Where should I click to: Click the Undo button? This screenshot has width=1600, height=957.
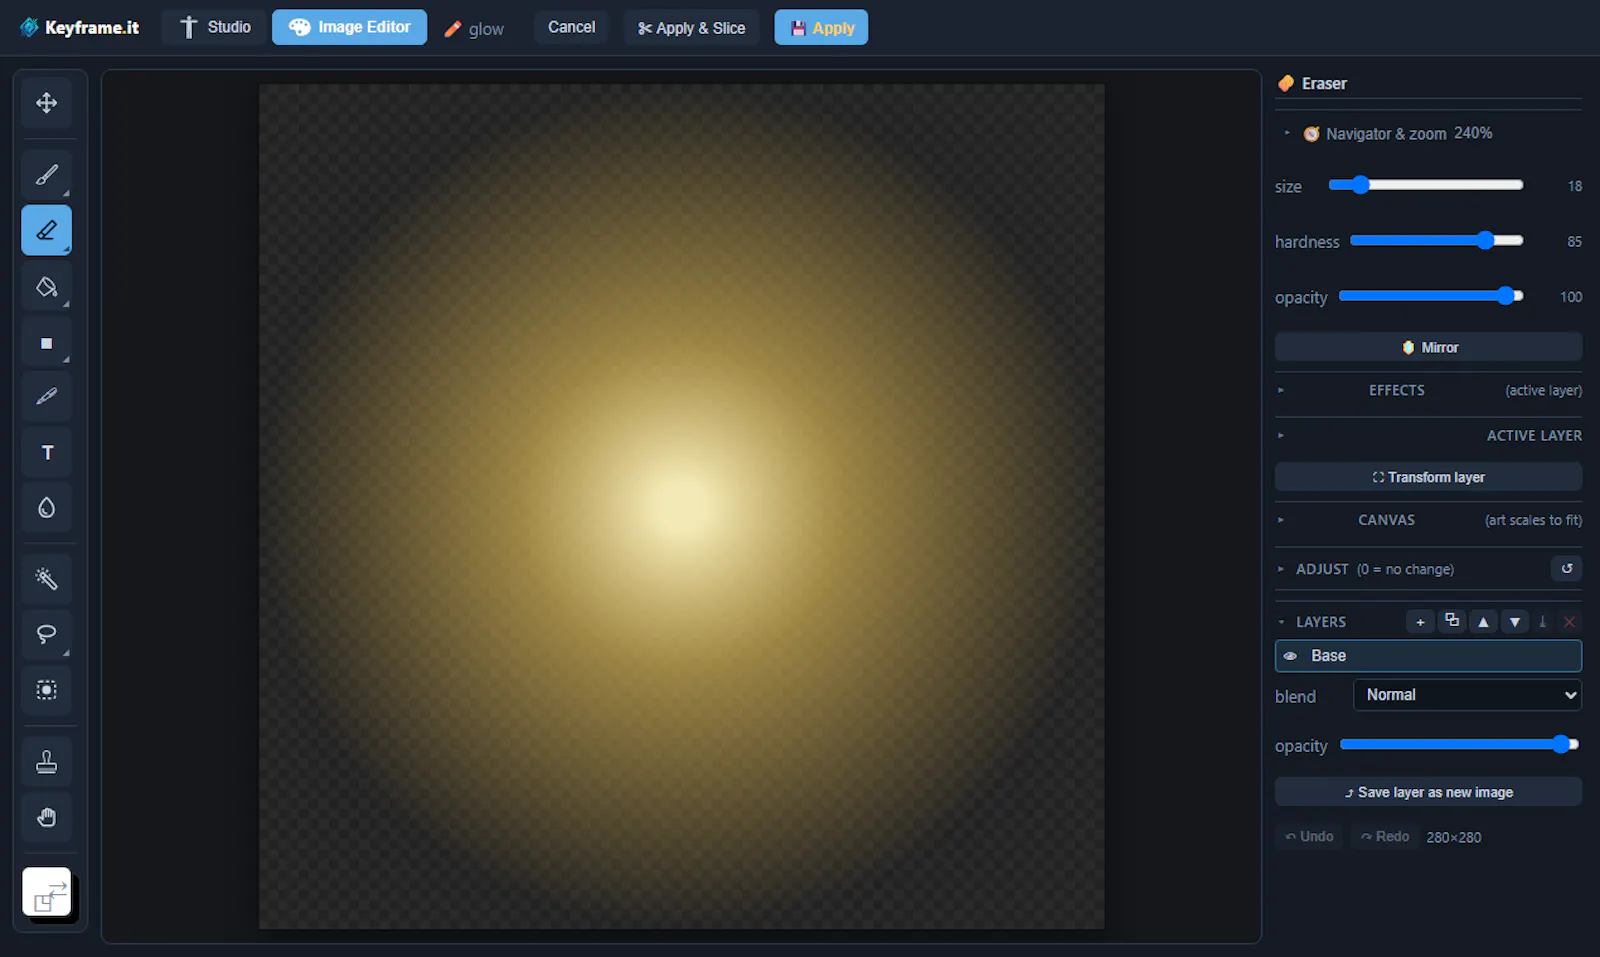[x=1309, y=837]
